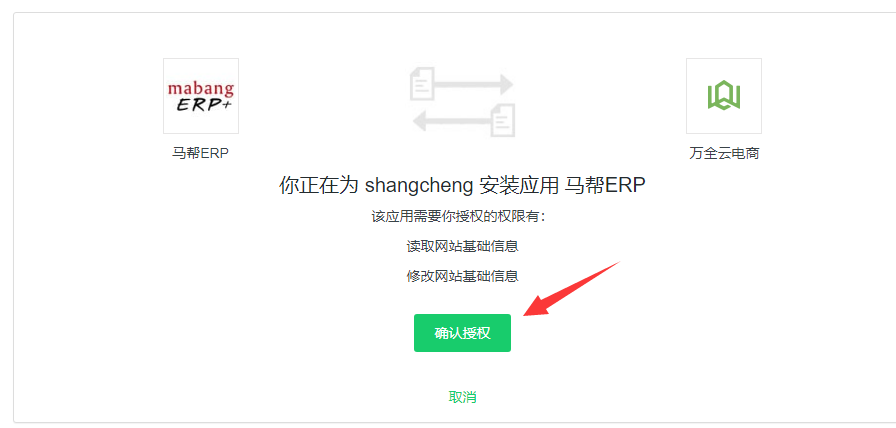The image size is (896, 428).
Task: Click '马帮ERP' at end of heading
Action: coord(605,186)
